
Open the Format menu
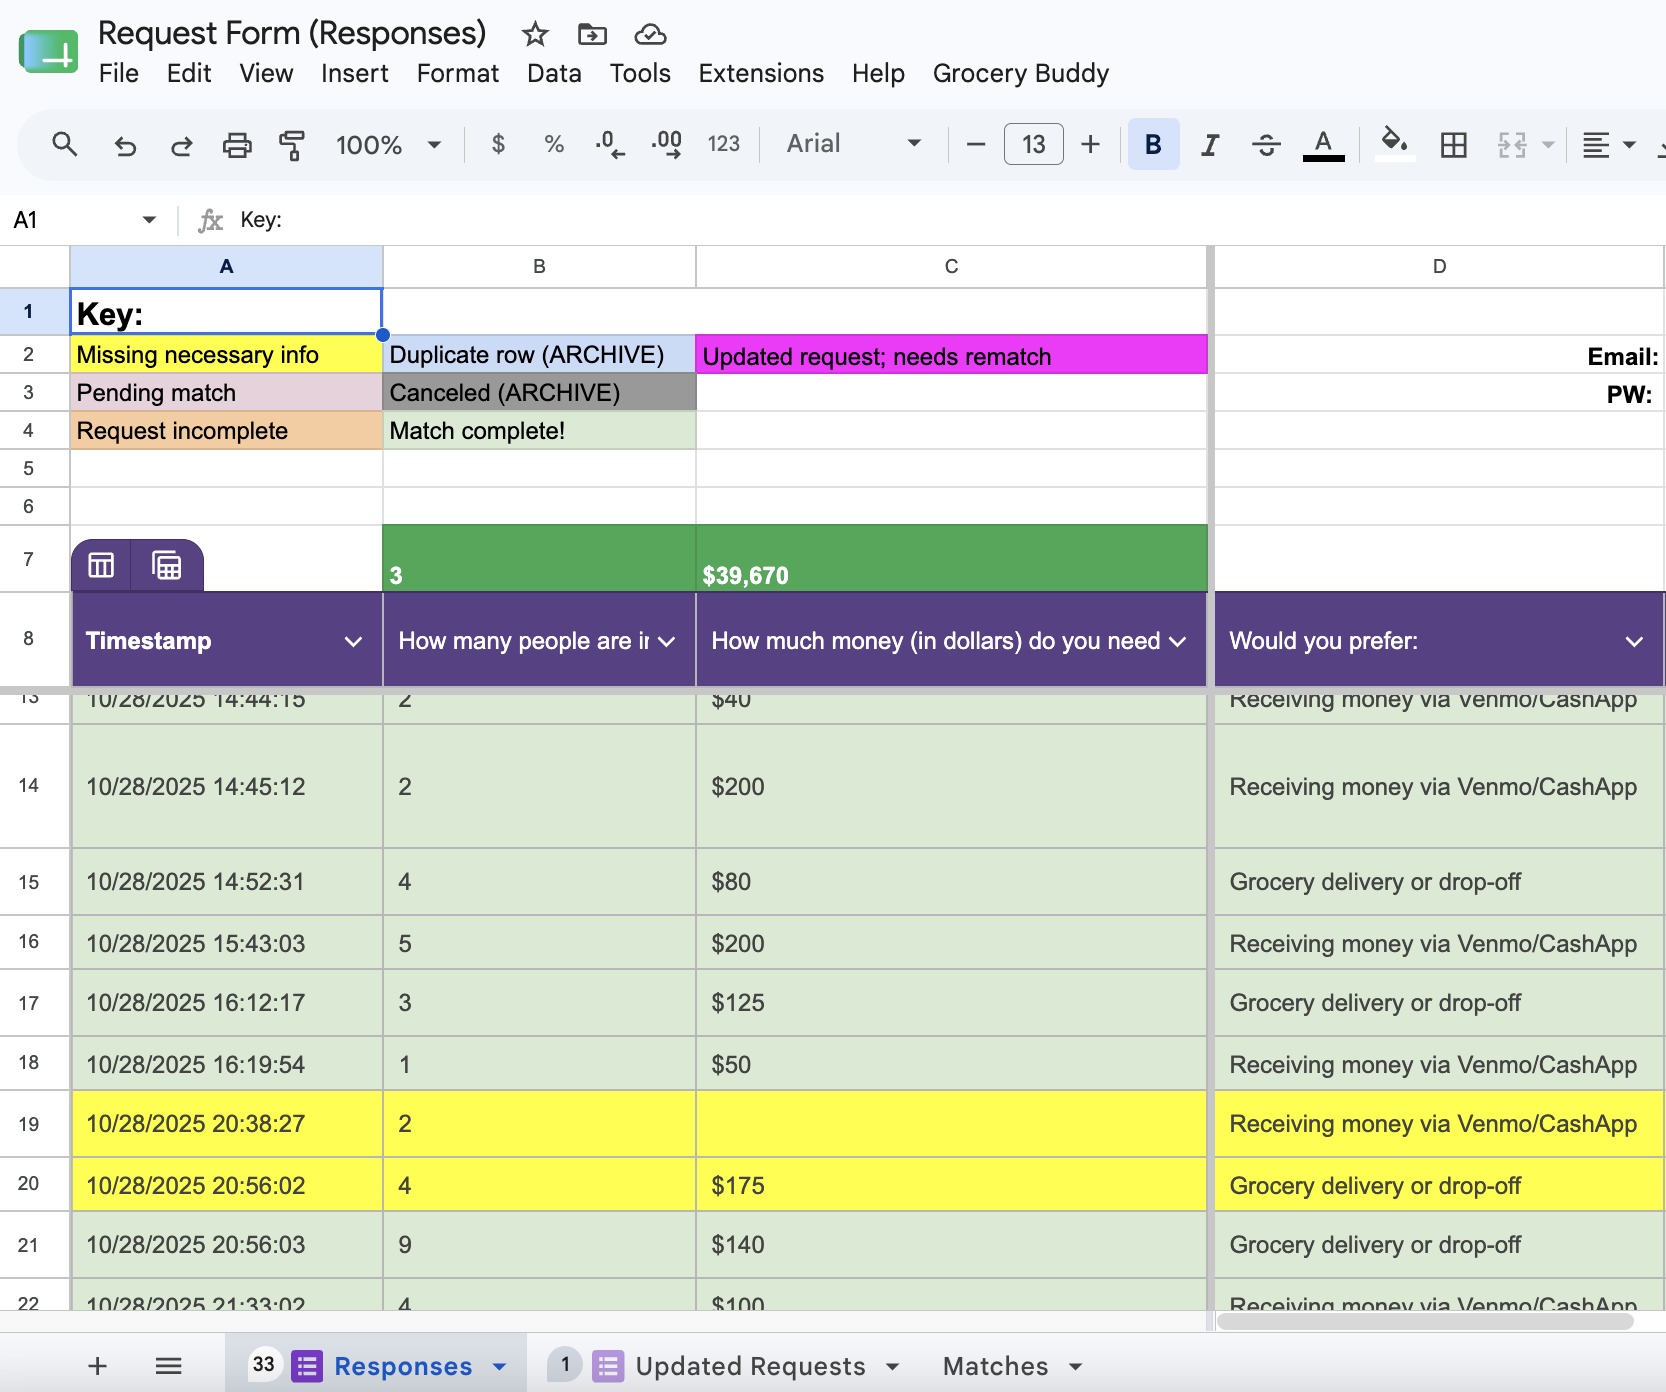(458, 73)
